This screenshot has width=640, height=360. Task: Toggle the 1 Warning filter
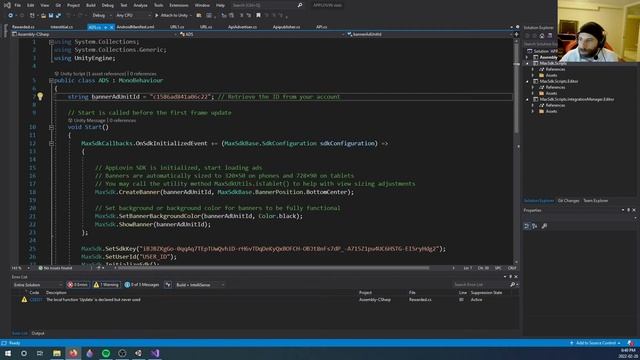point(106,284)
